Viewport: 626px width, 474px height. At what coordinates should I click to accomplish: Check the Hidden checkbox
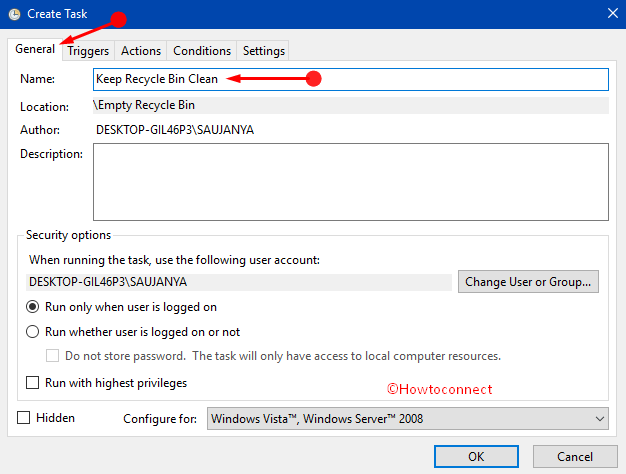(x=24, y=418)
